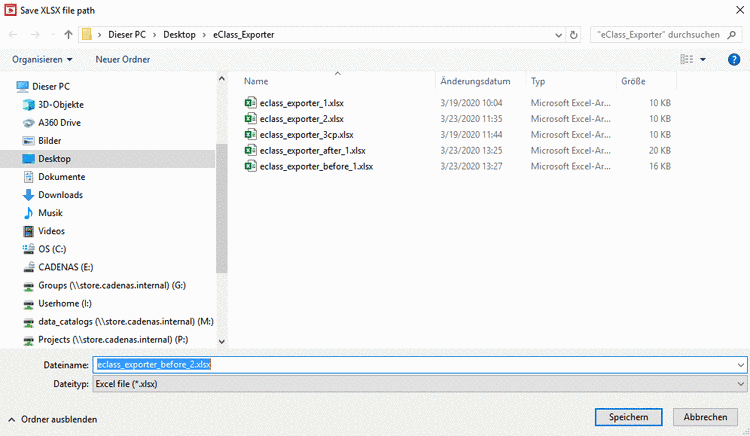The width and height of the screenshot is (750, 436).
Task: Refresh the current folder view
Action: tap(574, 35)
